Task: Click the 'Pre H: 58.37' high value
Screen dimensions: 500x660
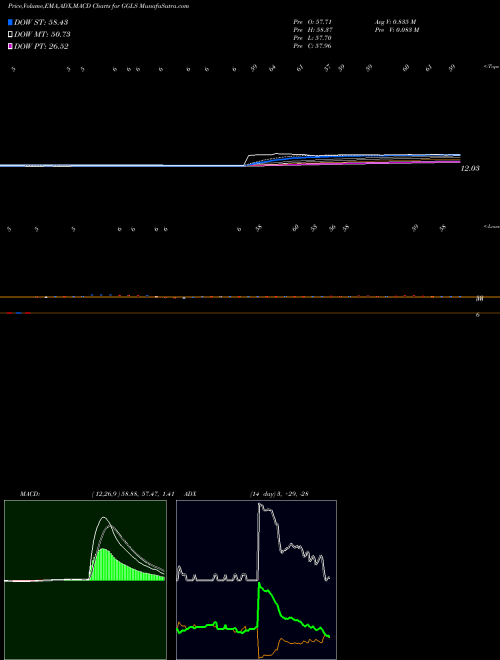Action: click(x=314, y=30)
